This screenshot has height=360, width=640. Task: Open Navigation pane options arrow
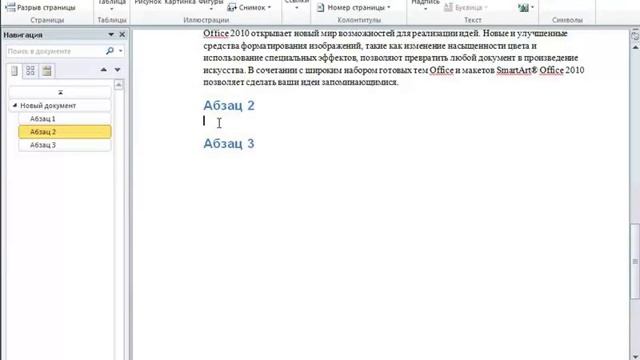(x=111, y=35)
